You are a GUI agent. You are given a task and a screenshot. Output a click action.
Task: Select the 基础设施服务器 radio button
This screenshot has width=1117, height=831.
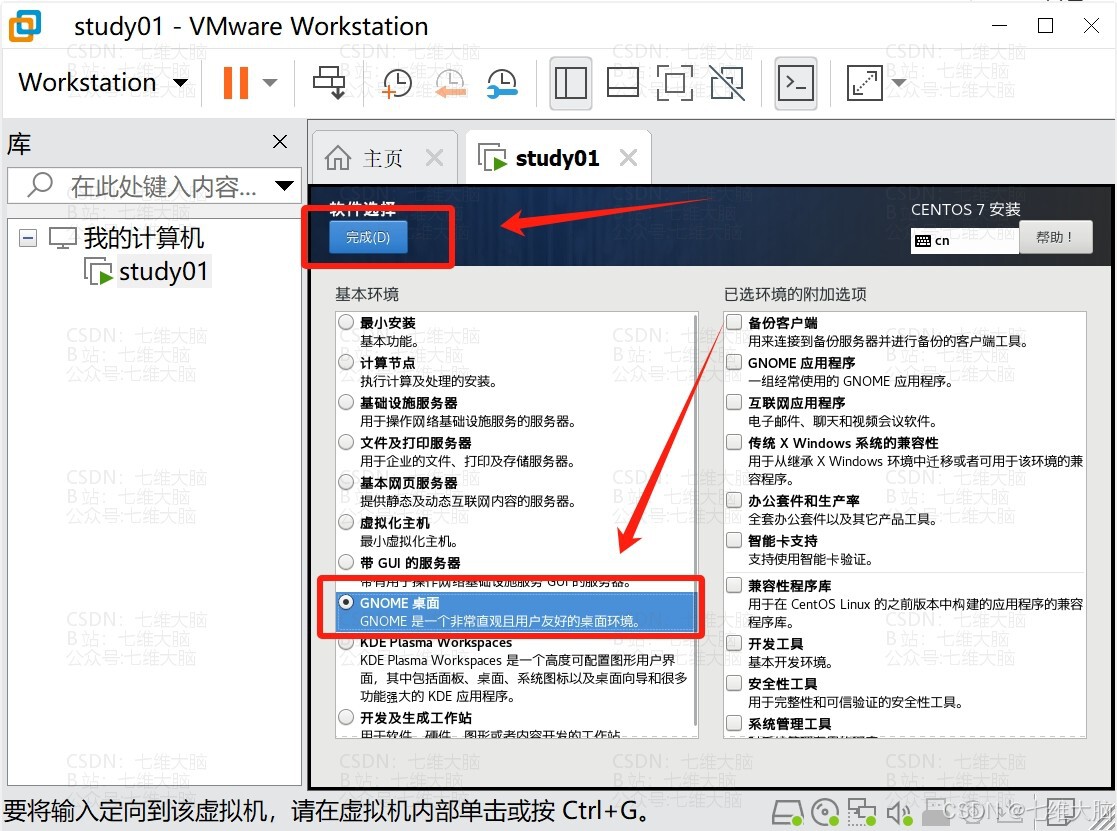coord(346,402)
